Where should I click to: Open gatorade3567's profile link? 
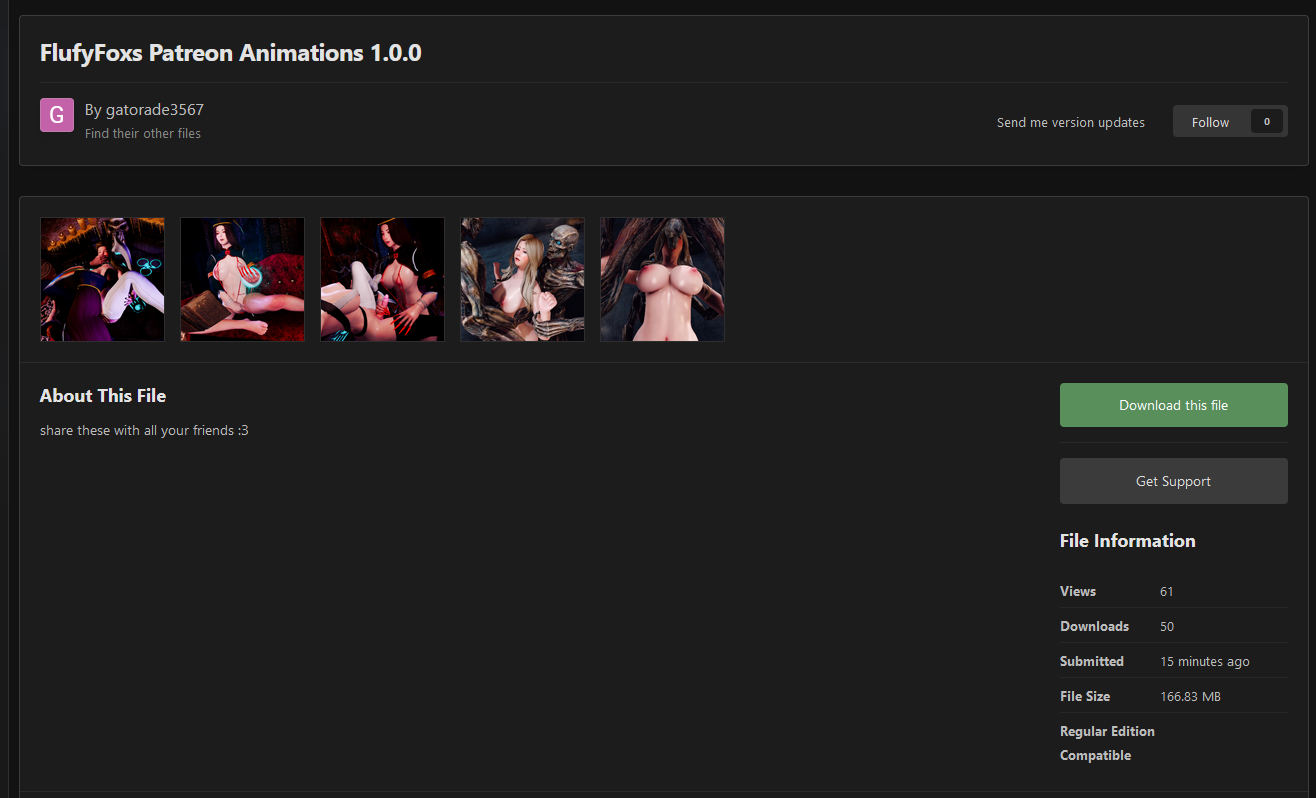[155, 109]
